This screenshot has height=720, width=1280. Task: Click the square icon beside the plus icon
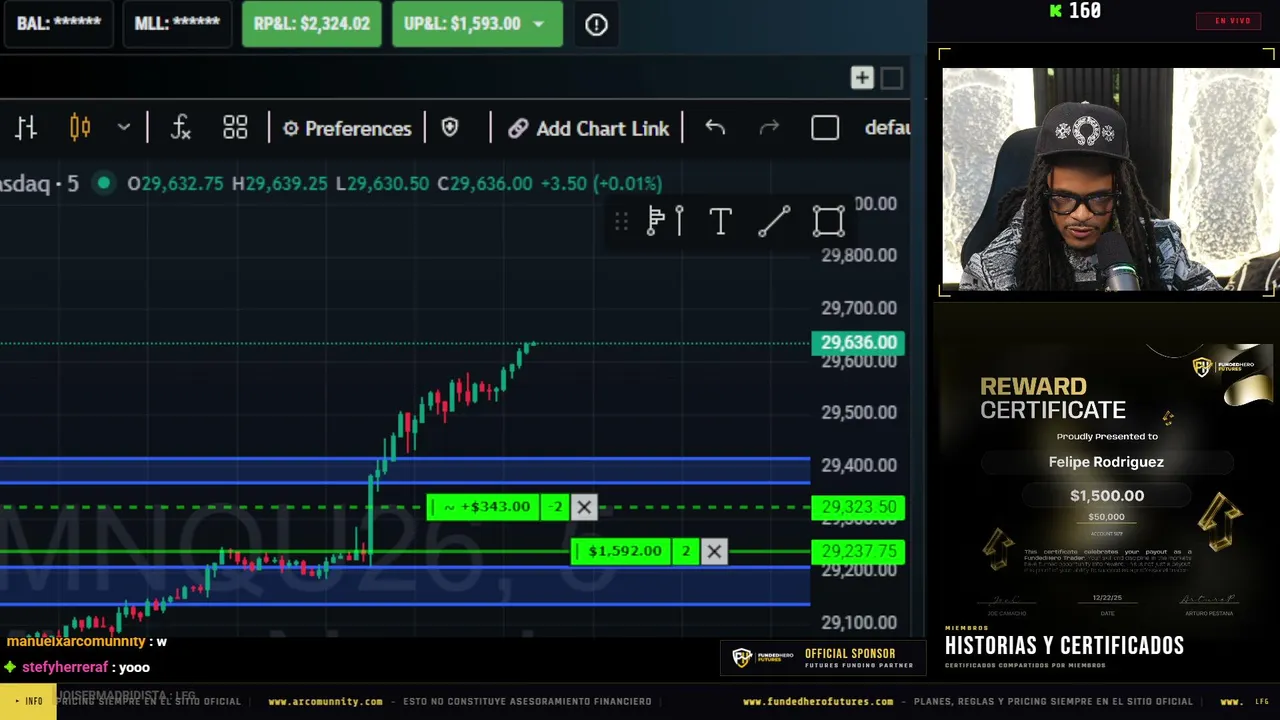click(x=892, y=78)
